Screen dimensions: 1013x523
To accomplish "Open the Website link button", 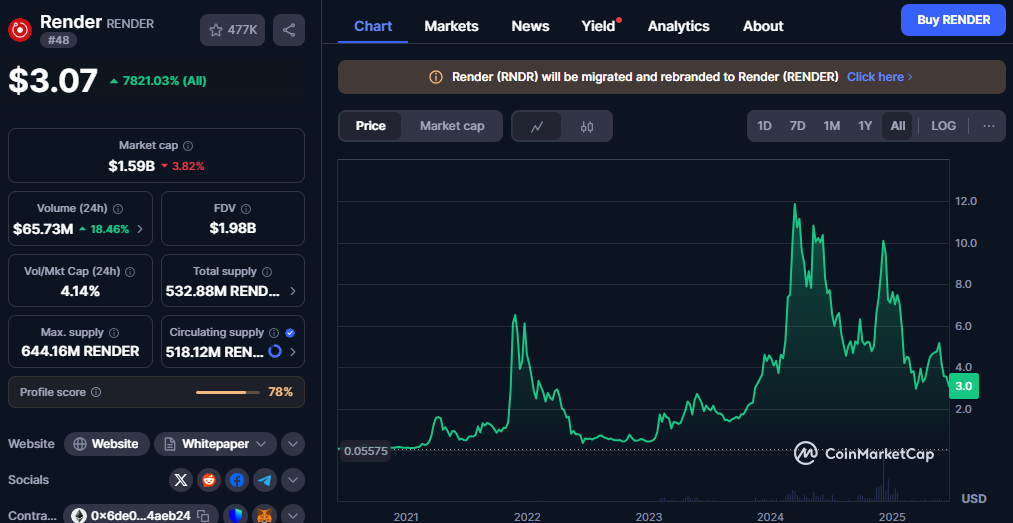I will click(x=107, y=444).
